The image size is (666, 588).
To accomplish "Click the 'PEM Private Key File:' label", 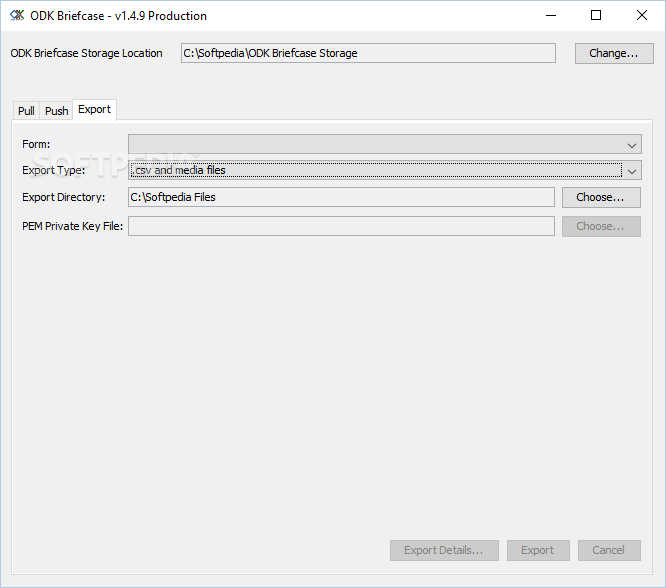I will pyautogui.click(x=72, y=226).
